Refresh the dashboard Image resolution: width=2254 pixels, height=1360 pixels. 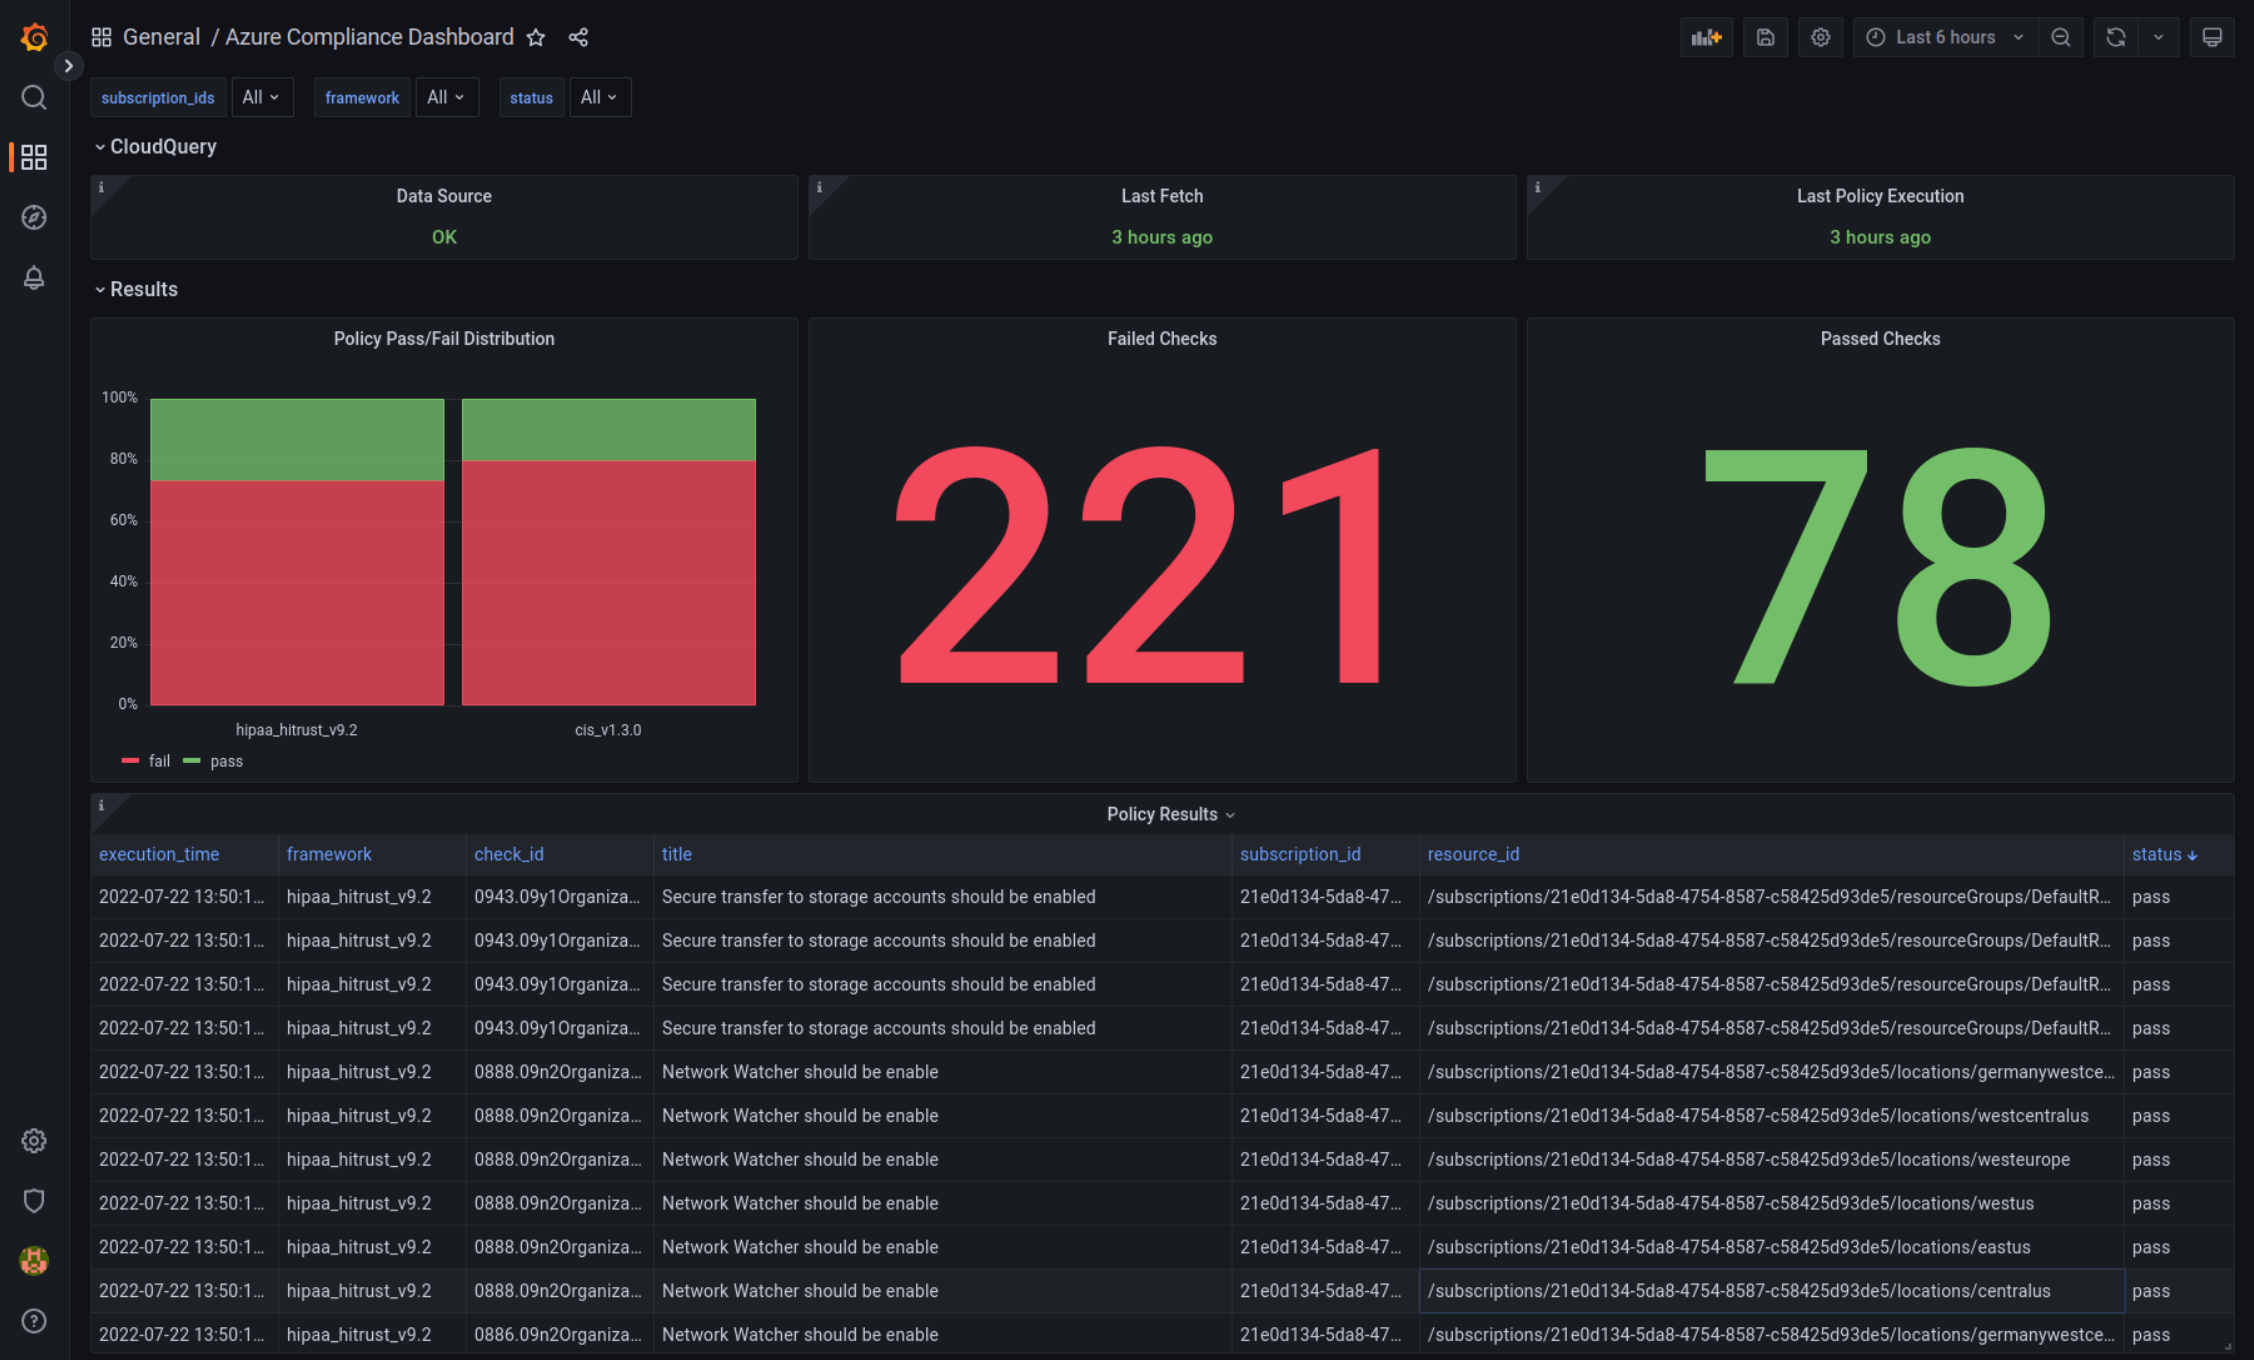coord(2116,37)
